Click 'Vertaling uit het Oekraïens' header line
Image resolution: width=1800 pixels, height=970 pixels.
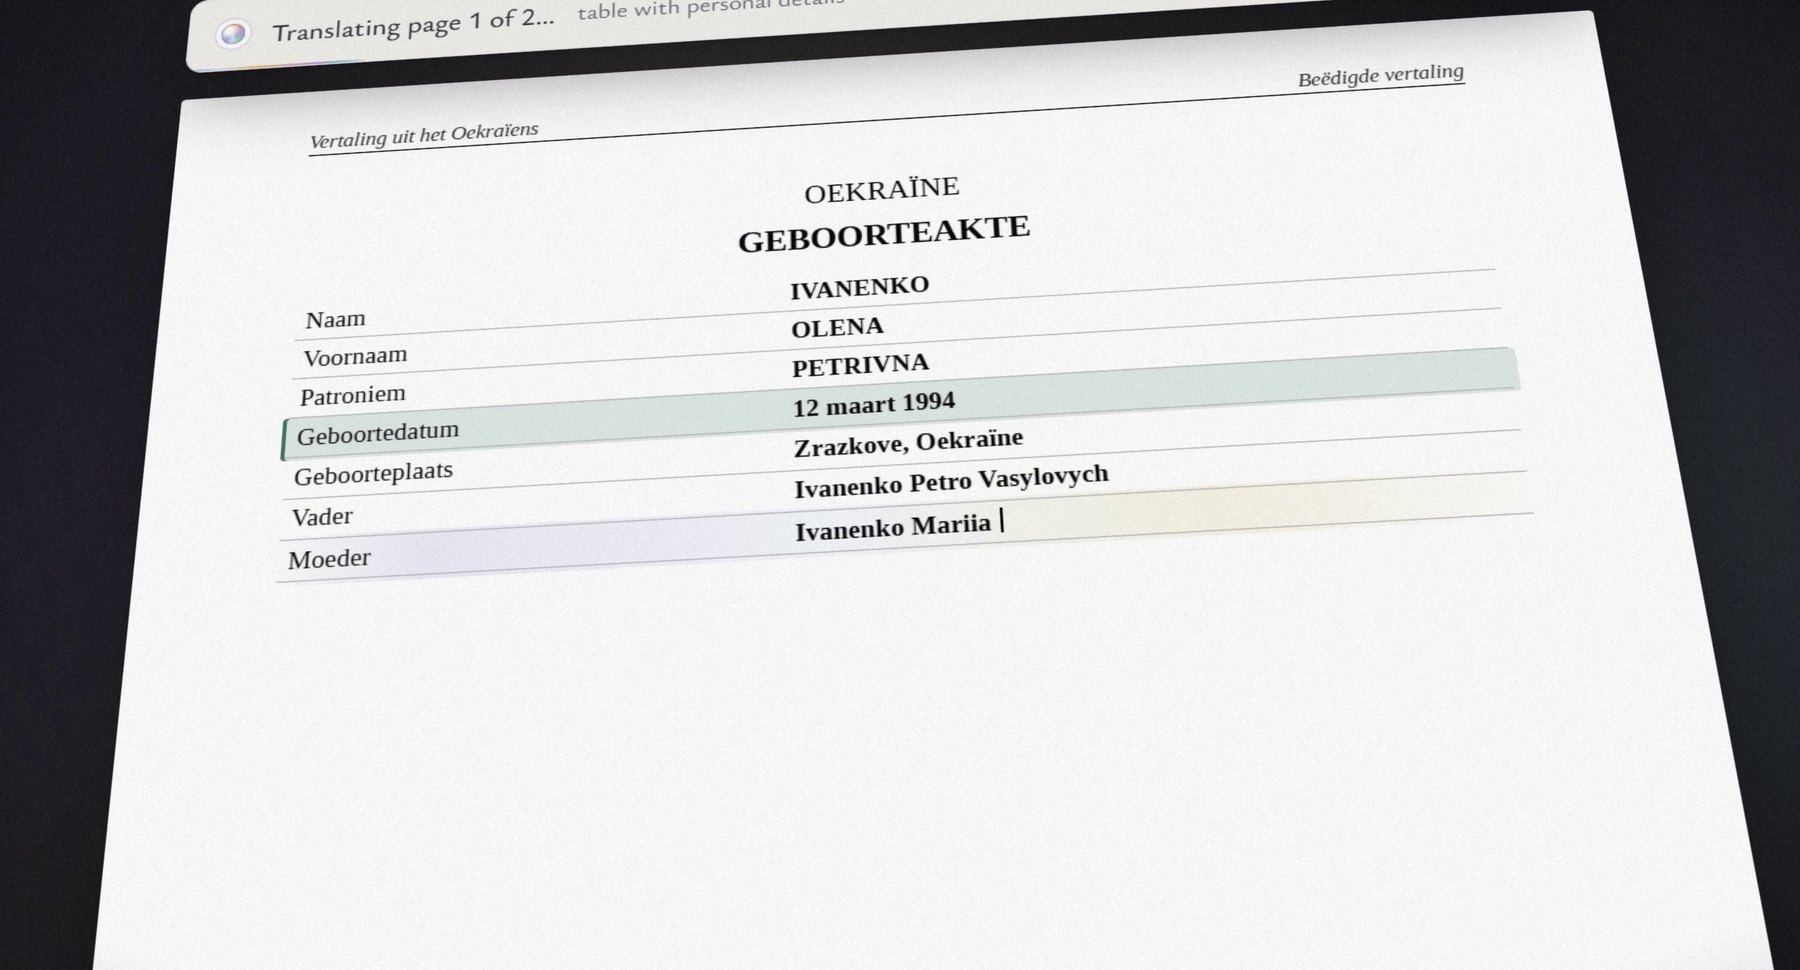click(x=424, y=135)
